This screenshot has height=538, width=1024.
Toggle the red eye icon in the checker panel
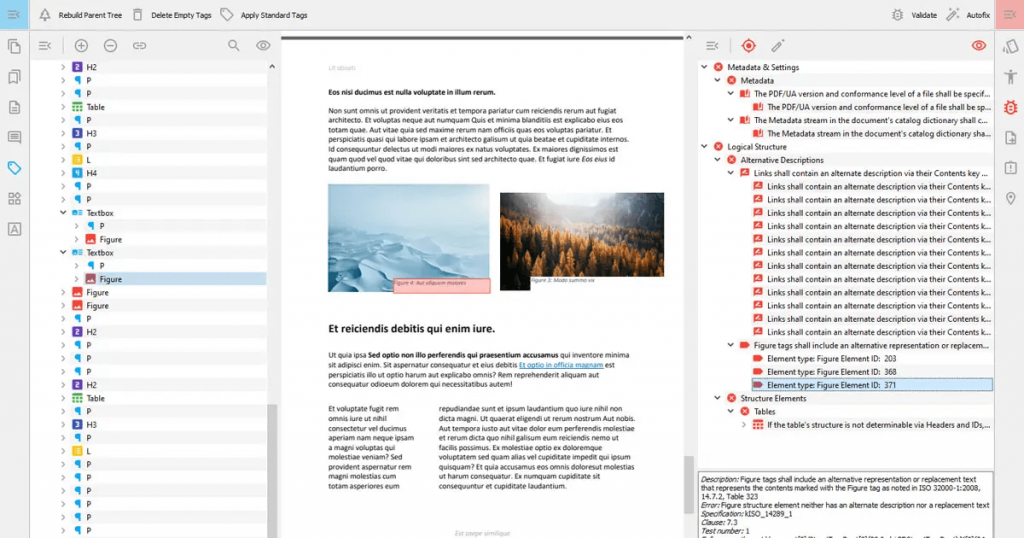point(978,46)
